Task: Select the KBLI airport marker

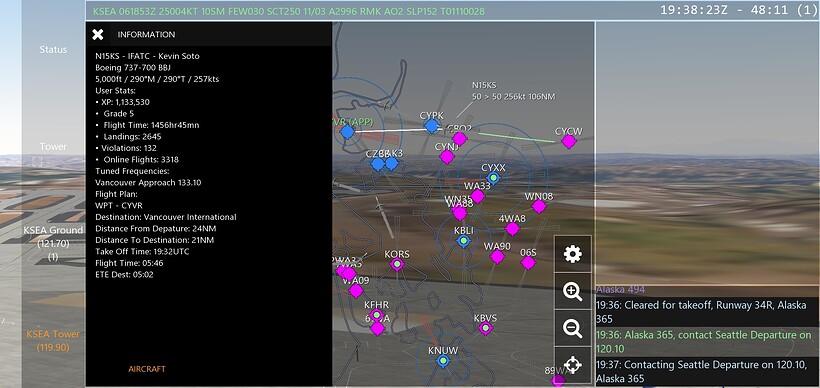Action: click(x=464, y=241)
